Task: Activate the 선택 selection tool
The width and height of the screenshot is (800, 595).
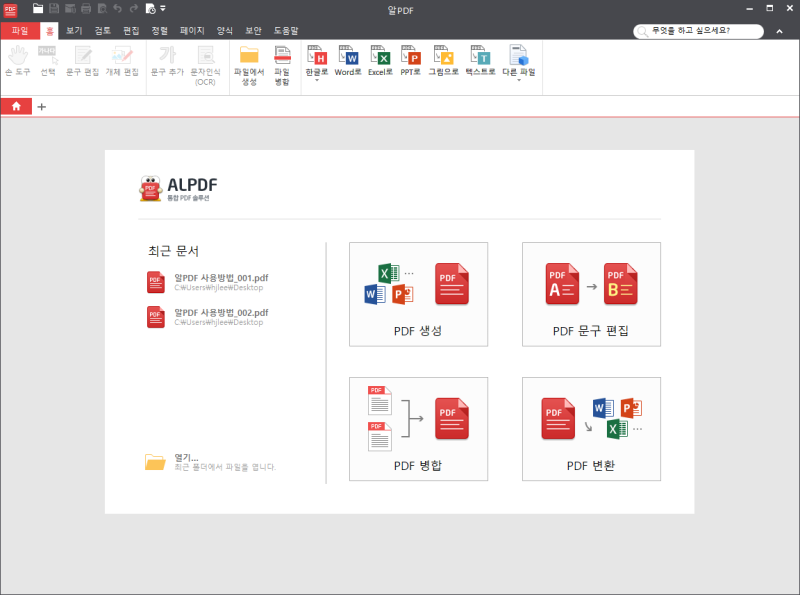Action: (x=47, y=62)
